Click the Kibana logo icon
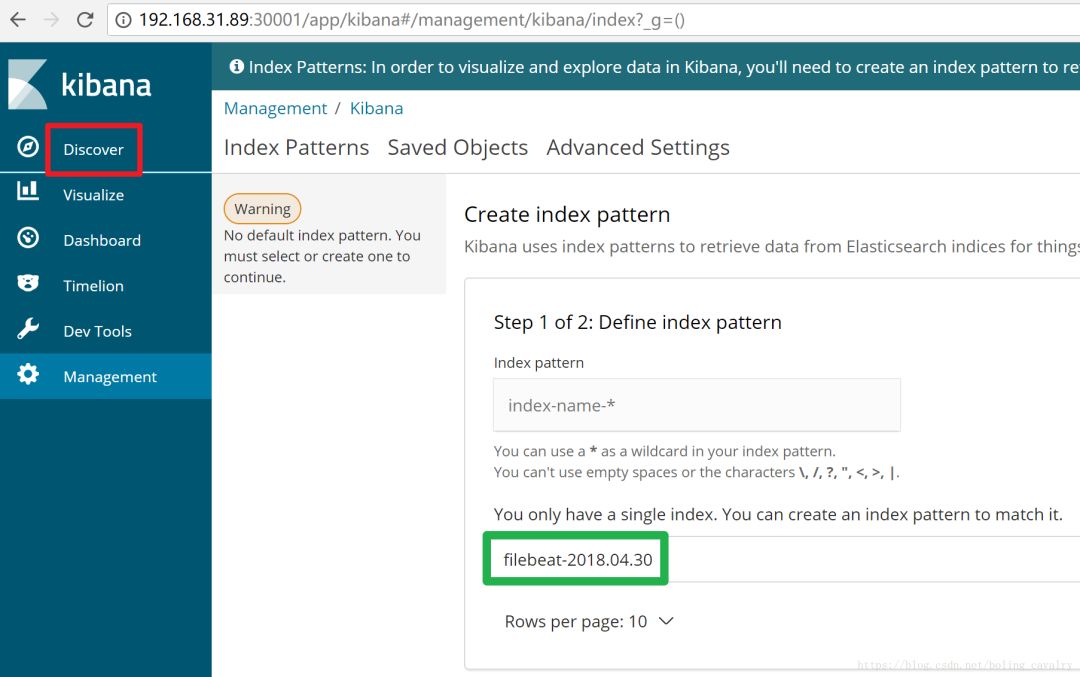The image size is (1080, 677). tap(28, 84)
